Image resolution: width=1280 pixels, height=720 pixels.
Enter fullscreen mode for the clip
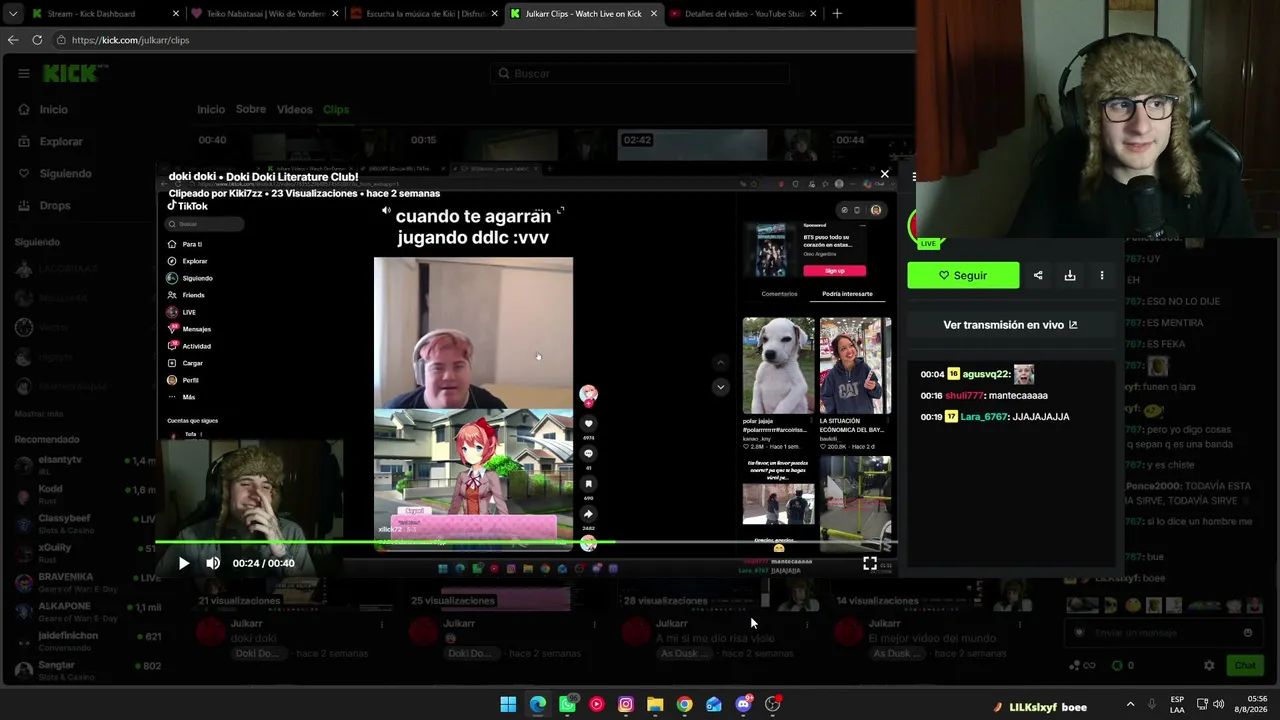[870, 564]
